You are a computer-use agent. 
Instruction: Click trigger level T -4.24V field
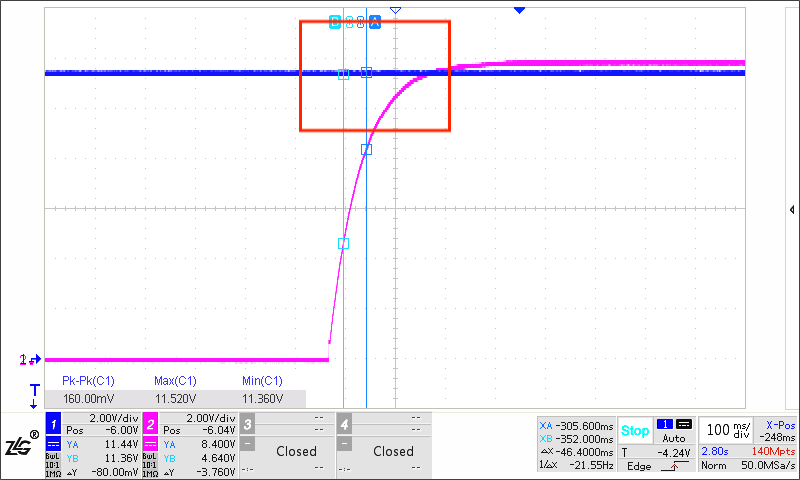click(656, 452)
